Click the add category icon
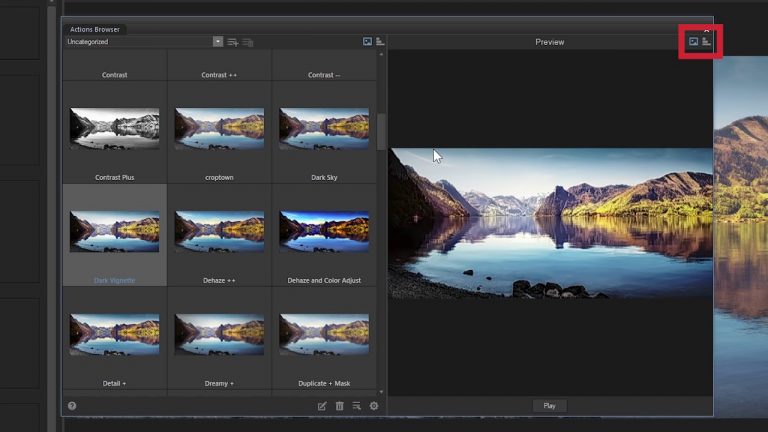 pyautogui.click(x=233, y=42)
